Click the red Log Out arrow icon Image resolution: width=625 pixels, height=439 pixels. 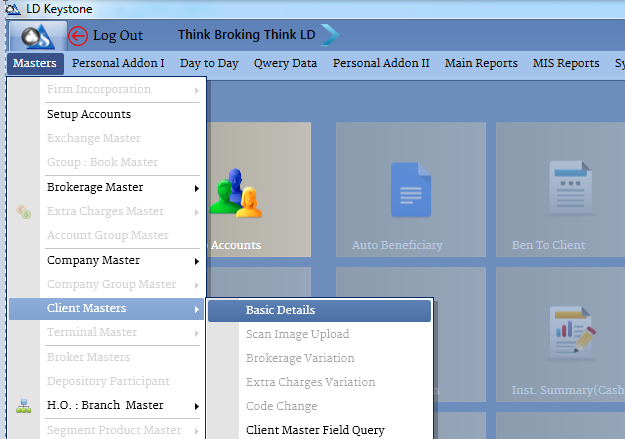click(x=78, y=36)
